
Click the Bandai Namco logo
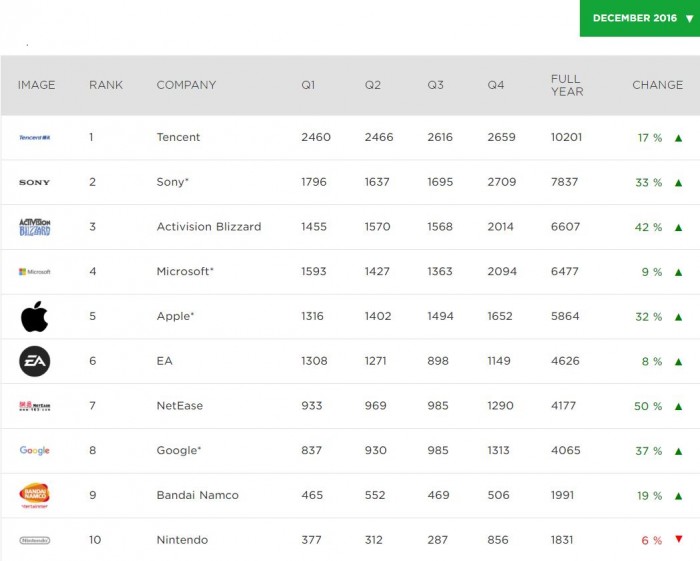click(x=34, y=495)
